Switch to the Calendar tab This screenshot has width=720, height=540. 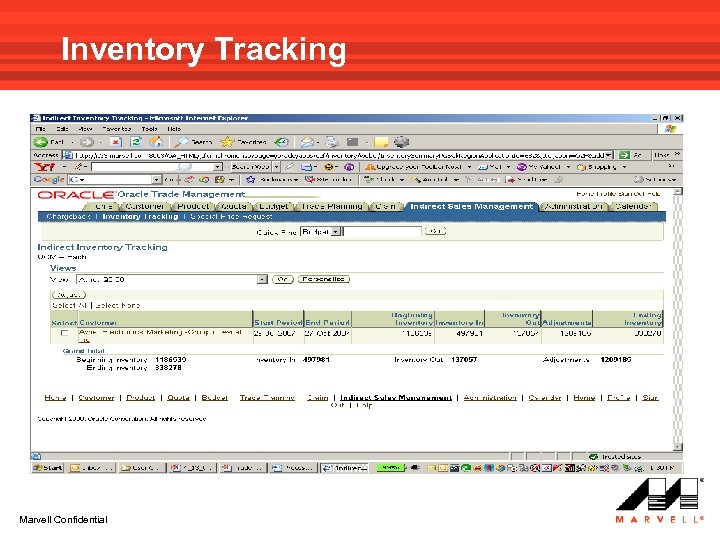(x=633, y=207)
